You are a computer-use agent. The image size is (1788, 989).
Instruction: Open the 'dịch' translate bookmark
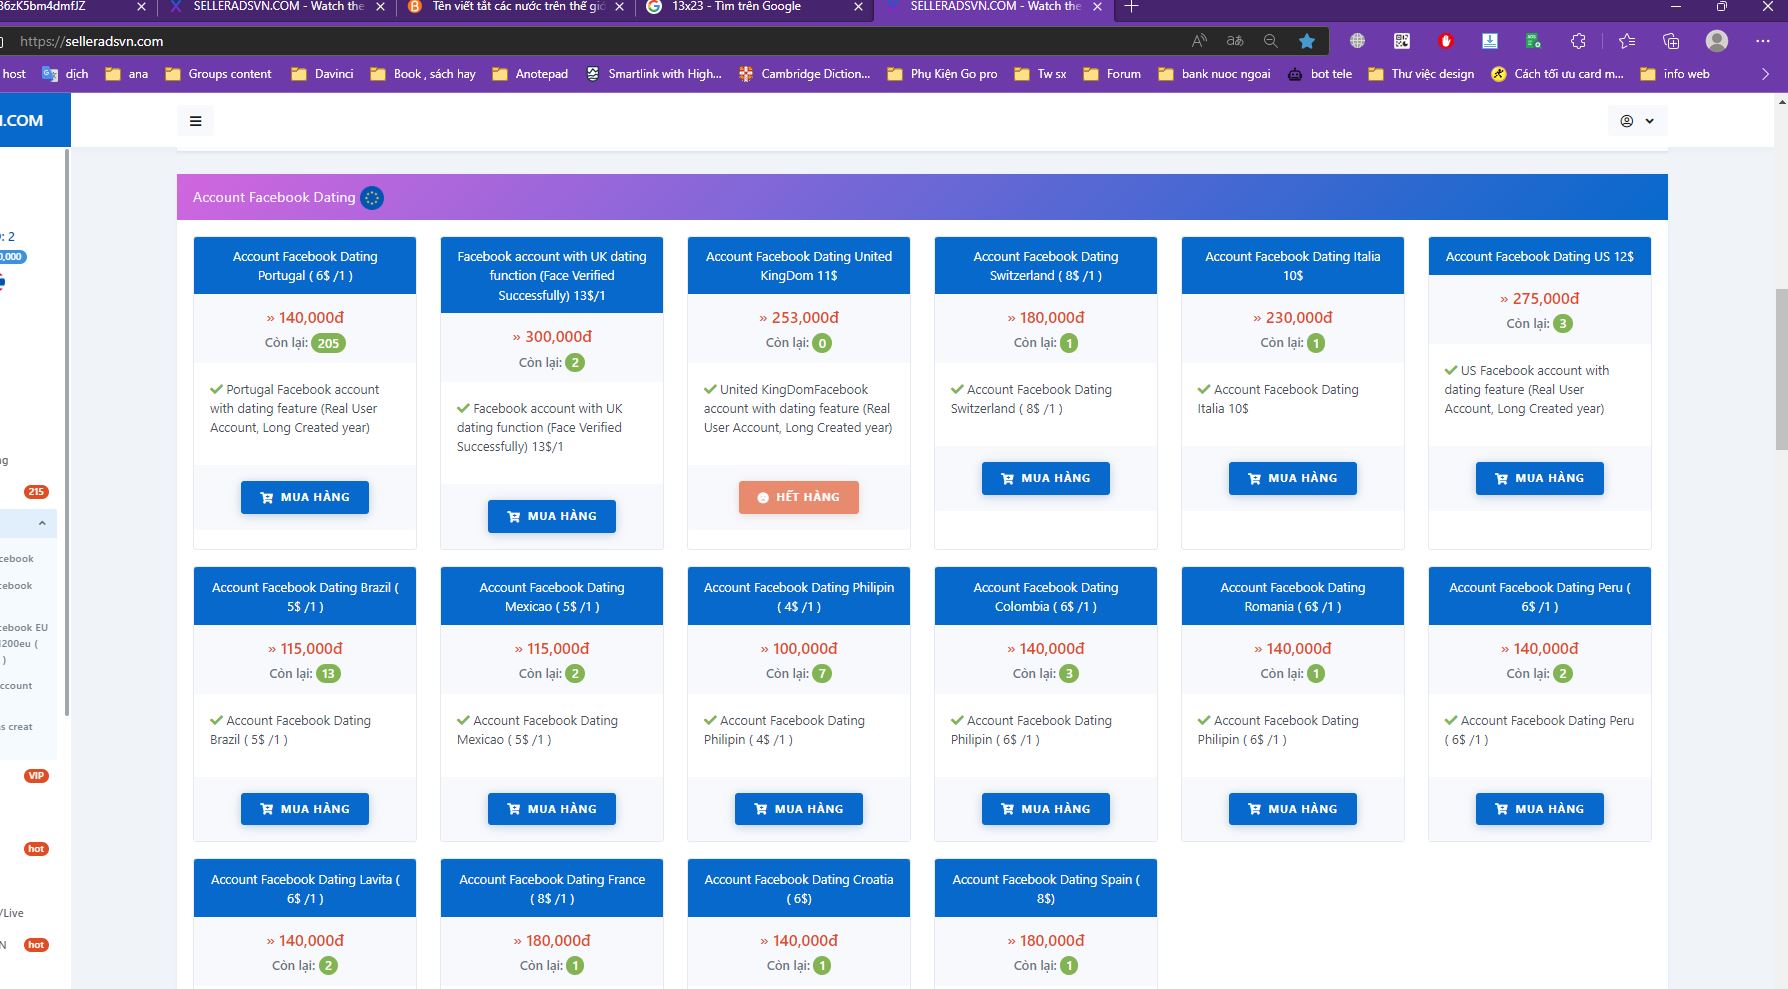[65, 74]
